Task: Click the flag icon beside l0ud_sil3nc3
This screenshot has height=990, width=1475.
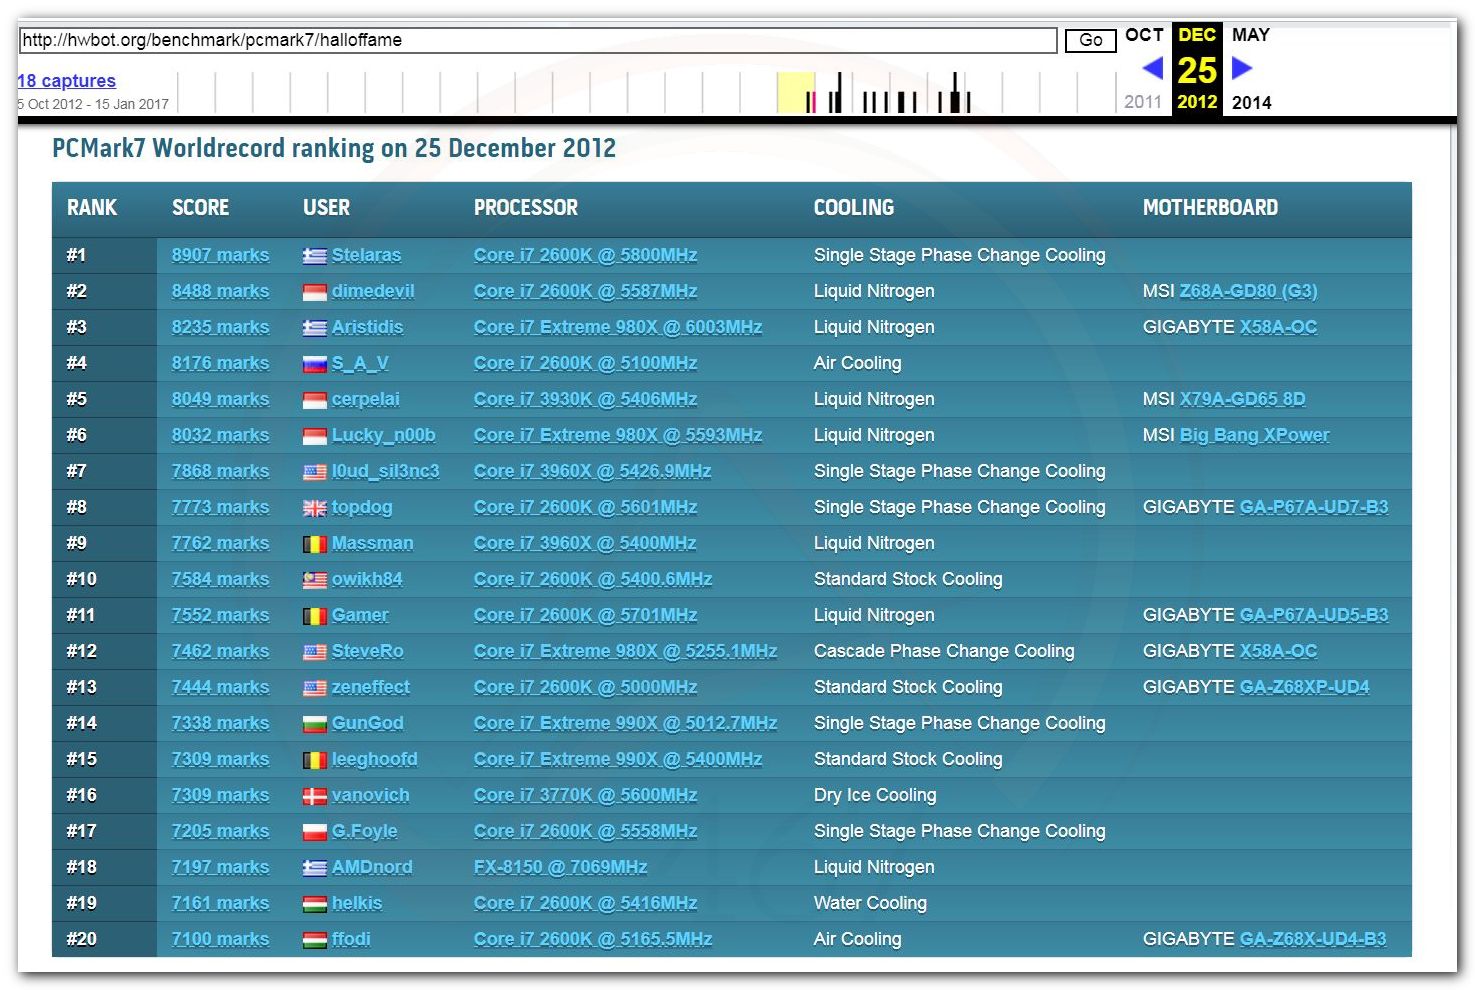Action: tap(314, 472)
